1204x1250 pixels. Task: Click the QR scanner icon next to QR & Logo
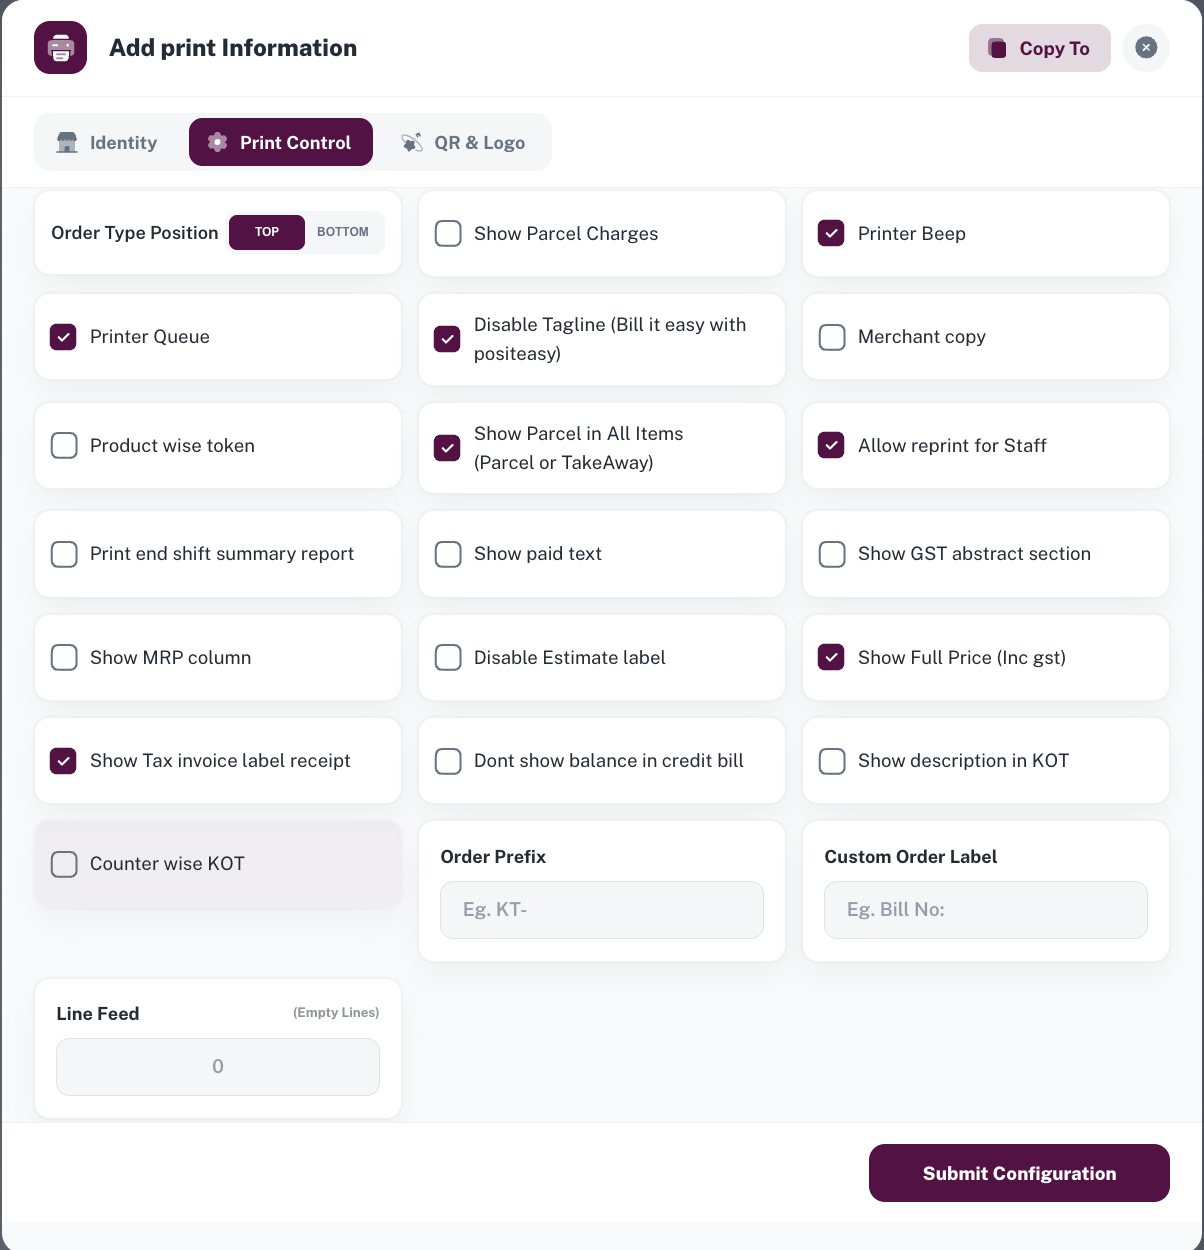[x=411, y=142]
